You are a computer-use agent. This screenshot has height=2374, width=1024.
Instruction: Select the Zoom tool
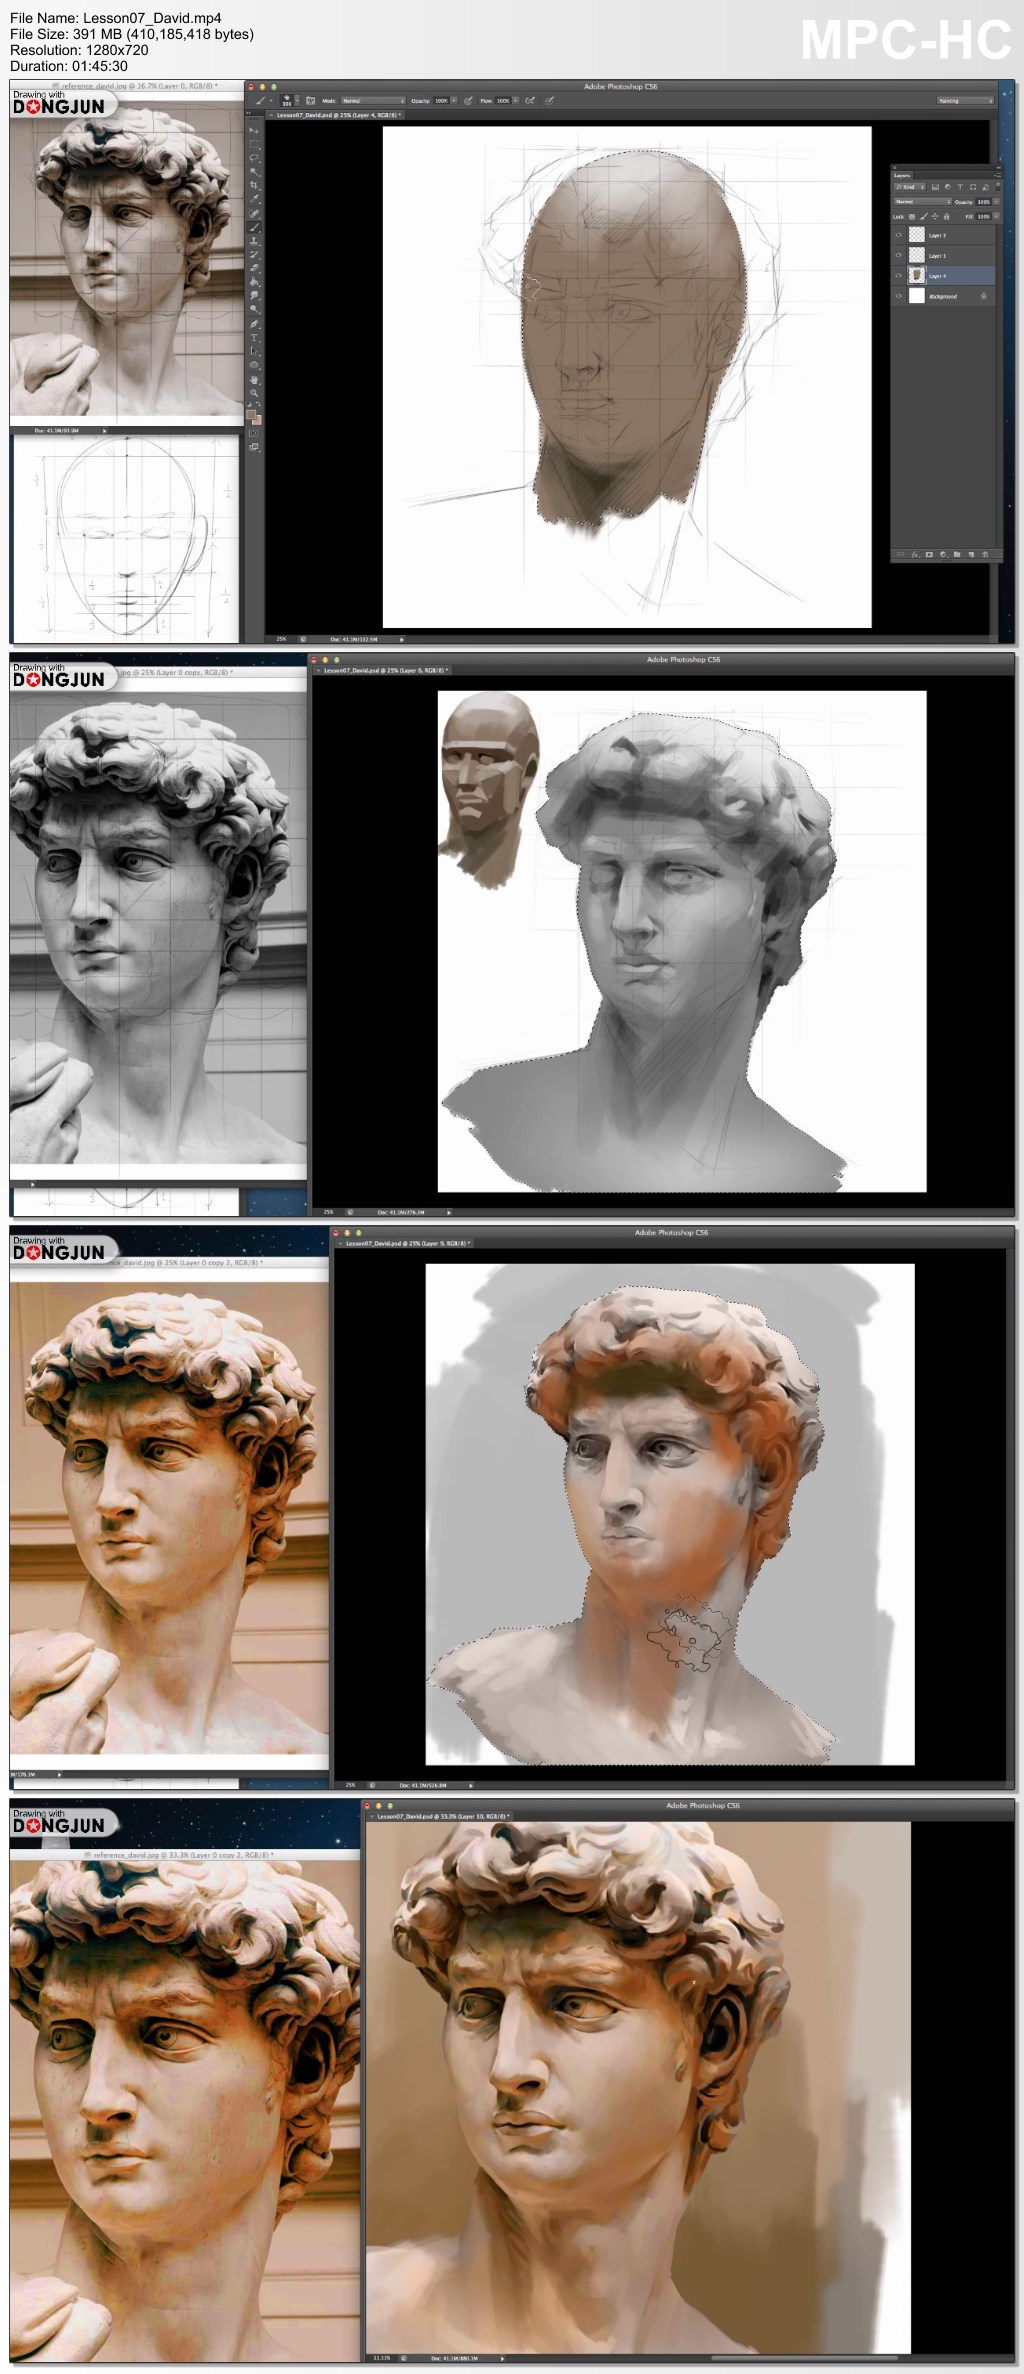coord(254,393)
